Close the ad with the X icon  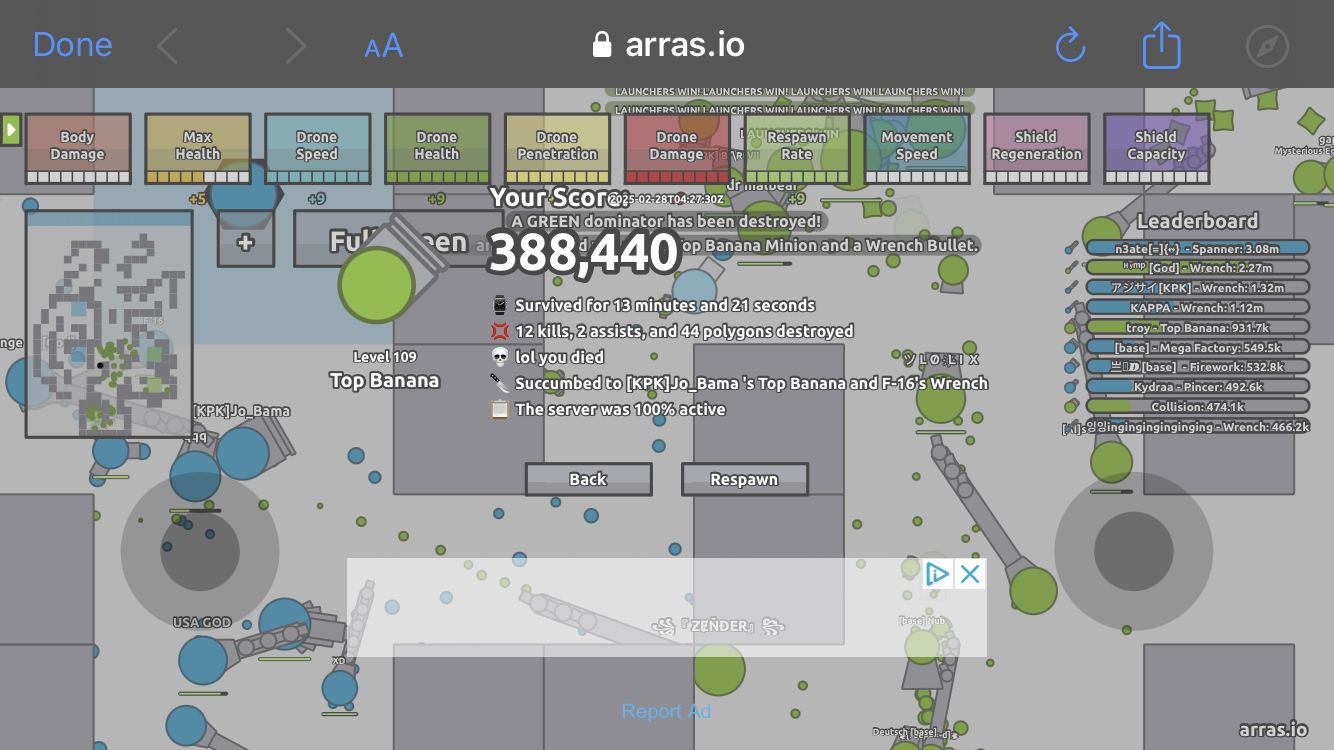[x=969, y=574]
